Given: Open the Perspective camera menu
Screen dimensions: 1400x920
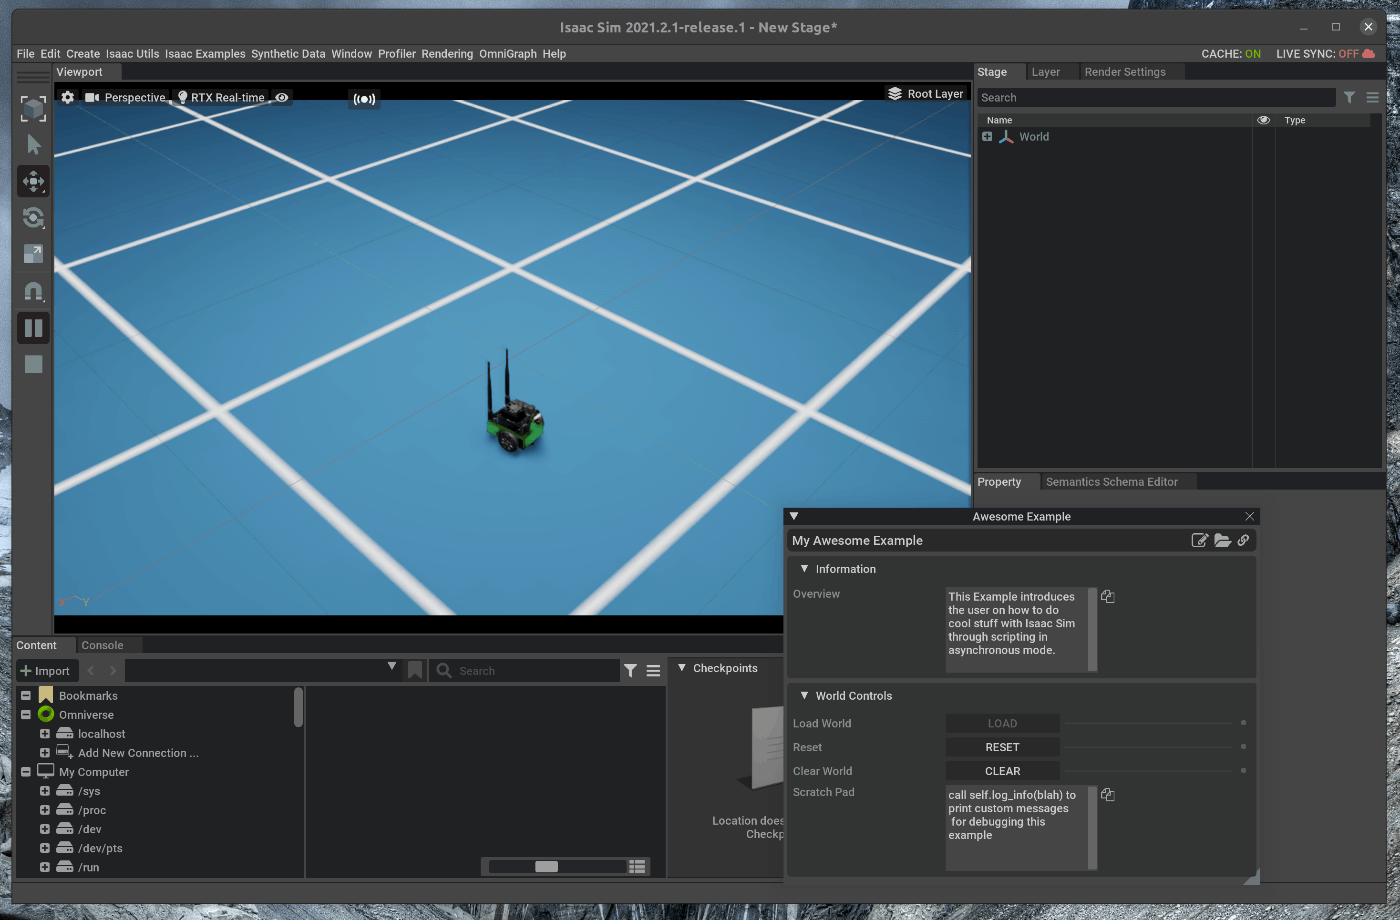Looking at the screenshot, I should [x=125, y=97].
